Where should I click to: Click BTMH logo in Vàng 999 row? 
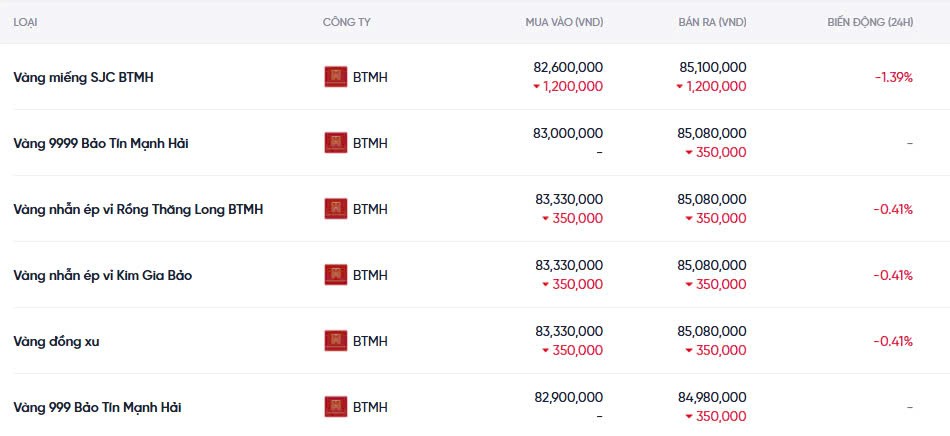click(x=336, y=407)
